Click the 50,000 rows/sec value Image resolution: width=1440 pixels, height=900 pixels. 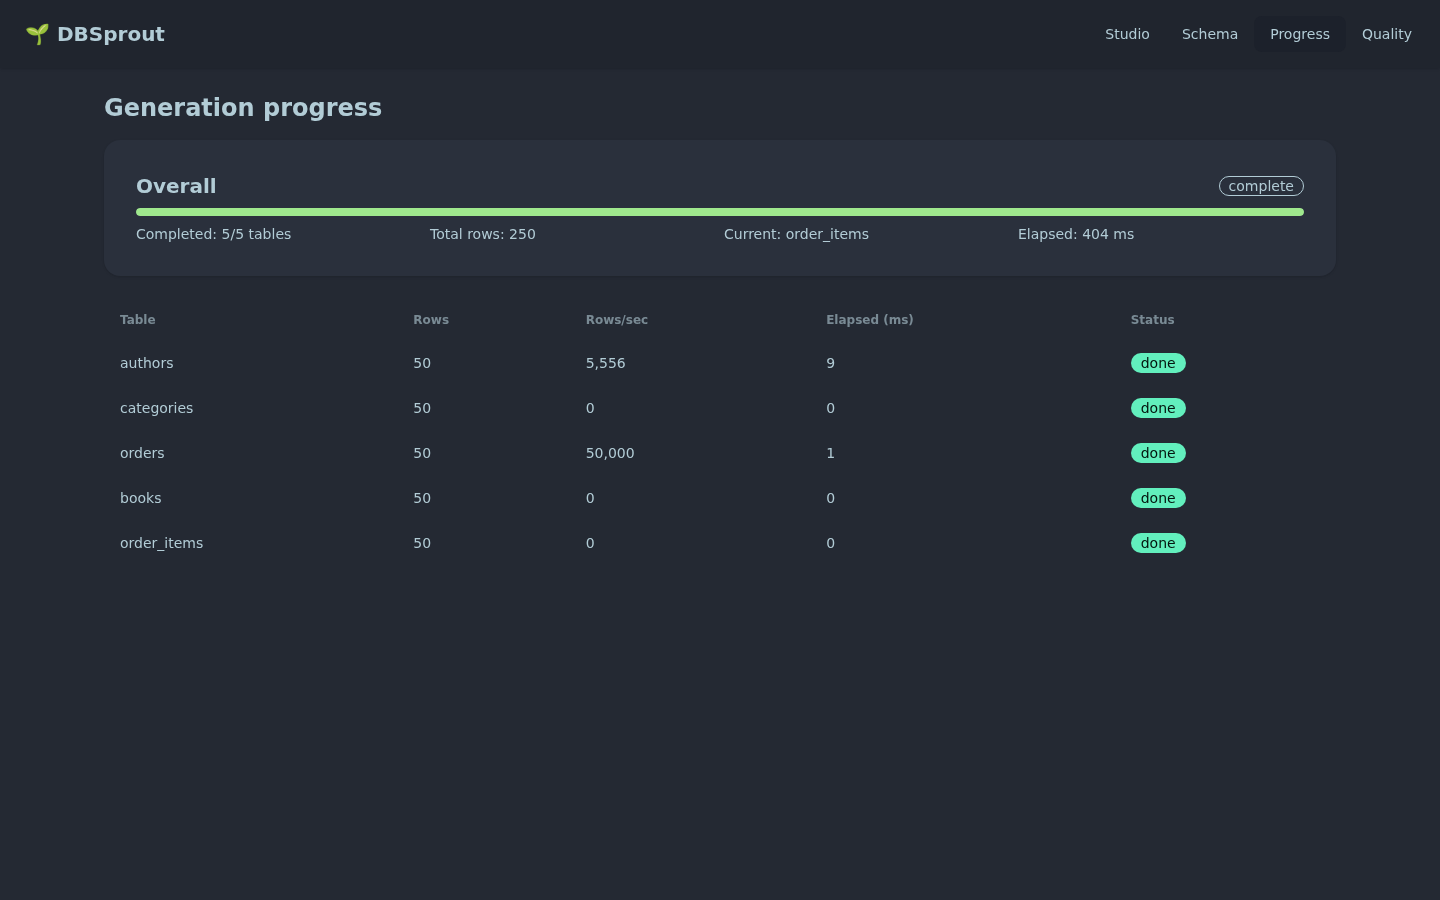610,453
